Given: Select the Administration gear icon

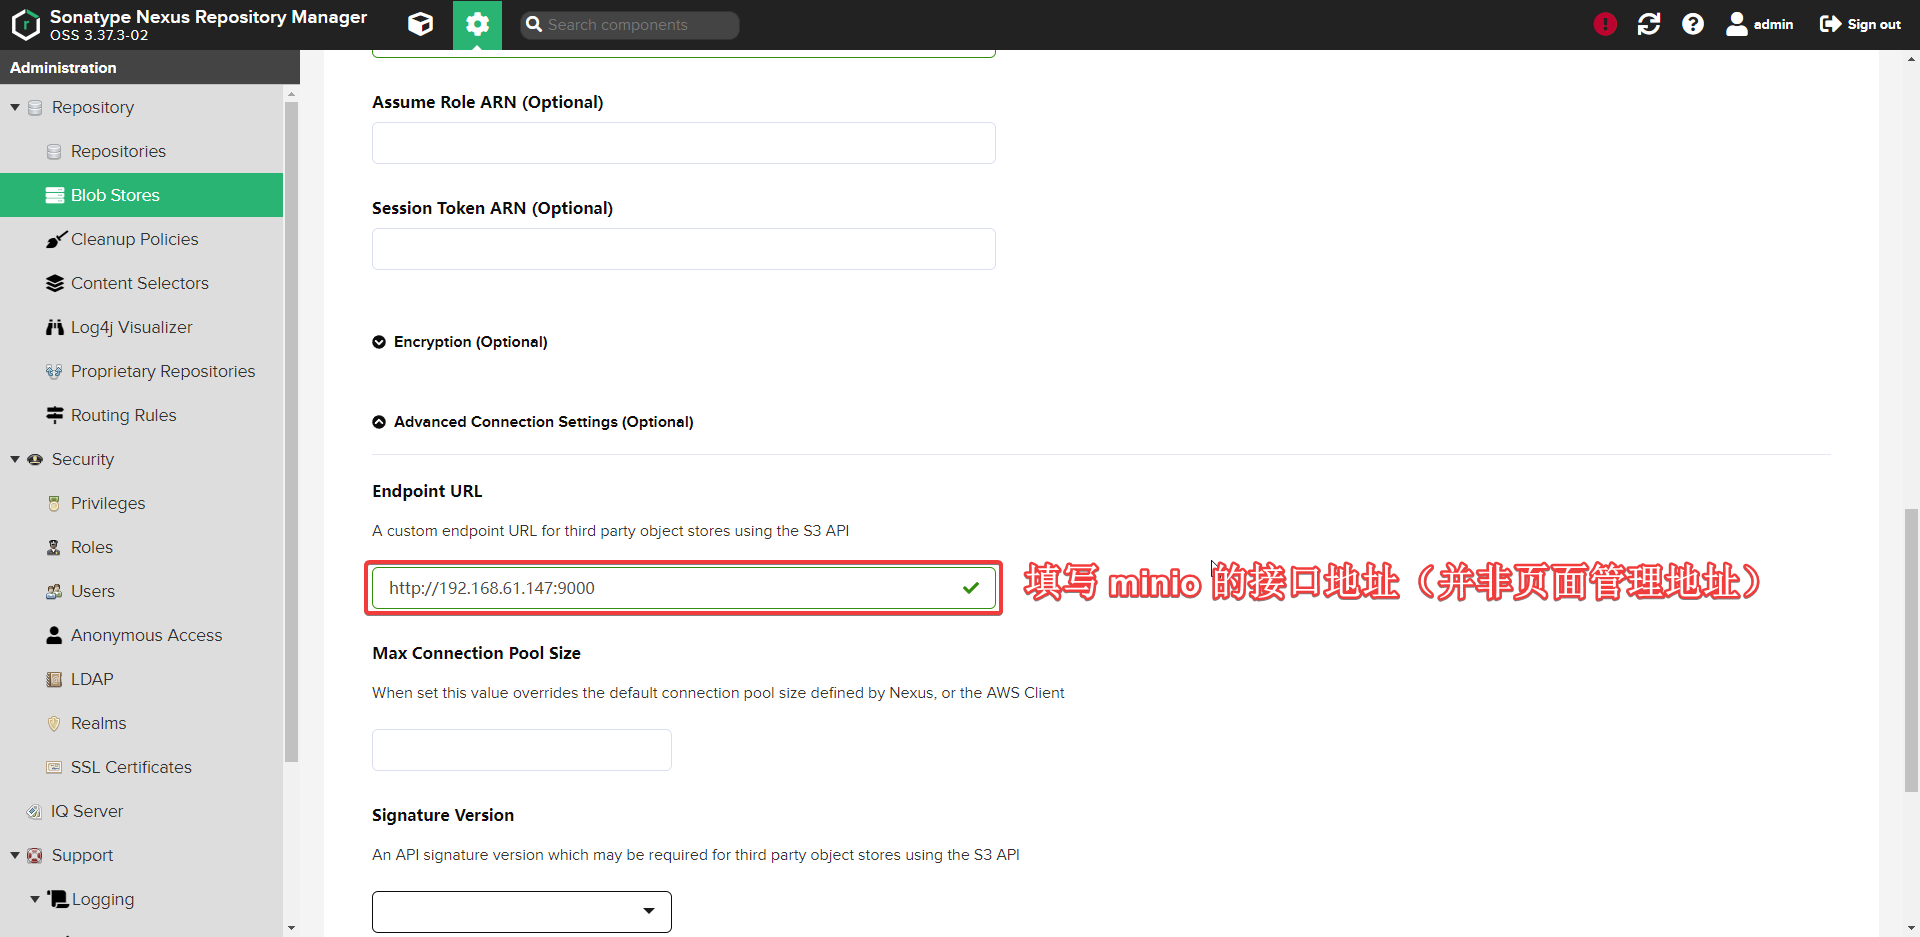Looking at the screenshot, I should click(477, 24).
